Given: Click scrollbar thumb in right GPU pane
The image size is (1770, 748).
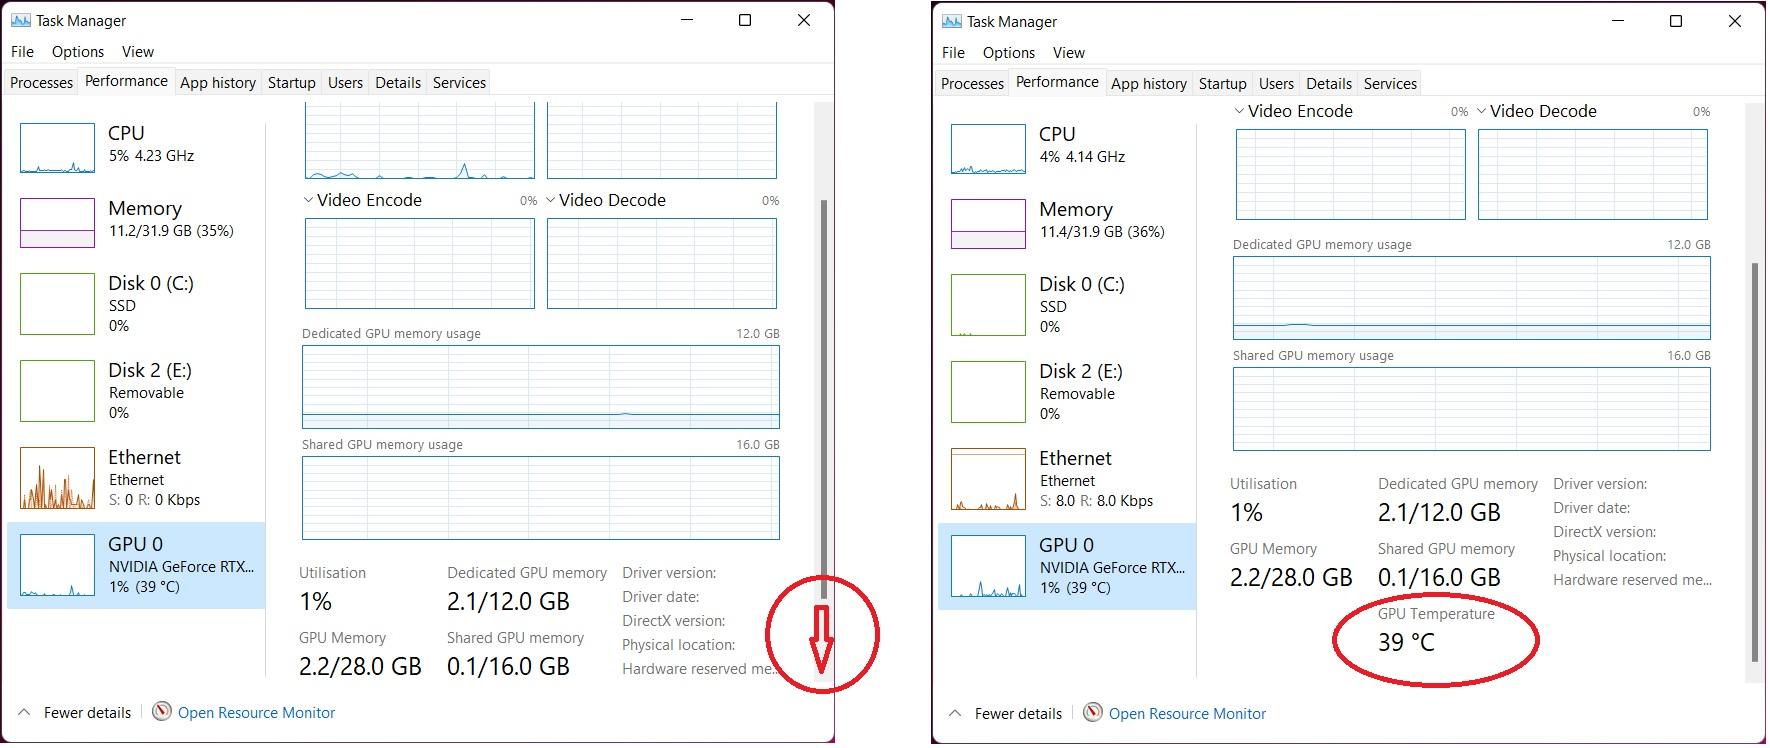Looking at the screenshot, I should tap(1755, 462).
